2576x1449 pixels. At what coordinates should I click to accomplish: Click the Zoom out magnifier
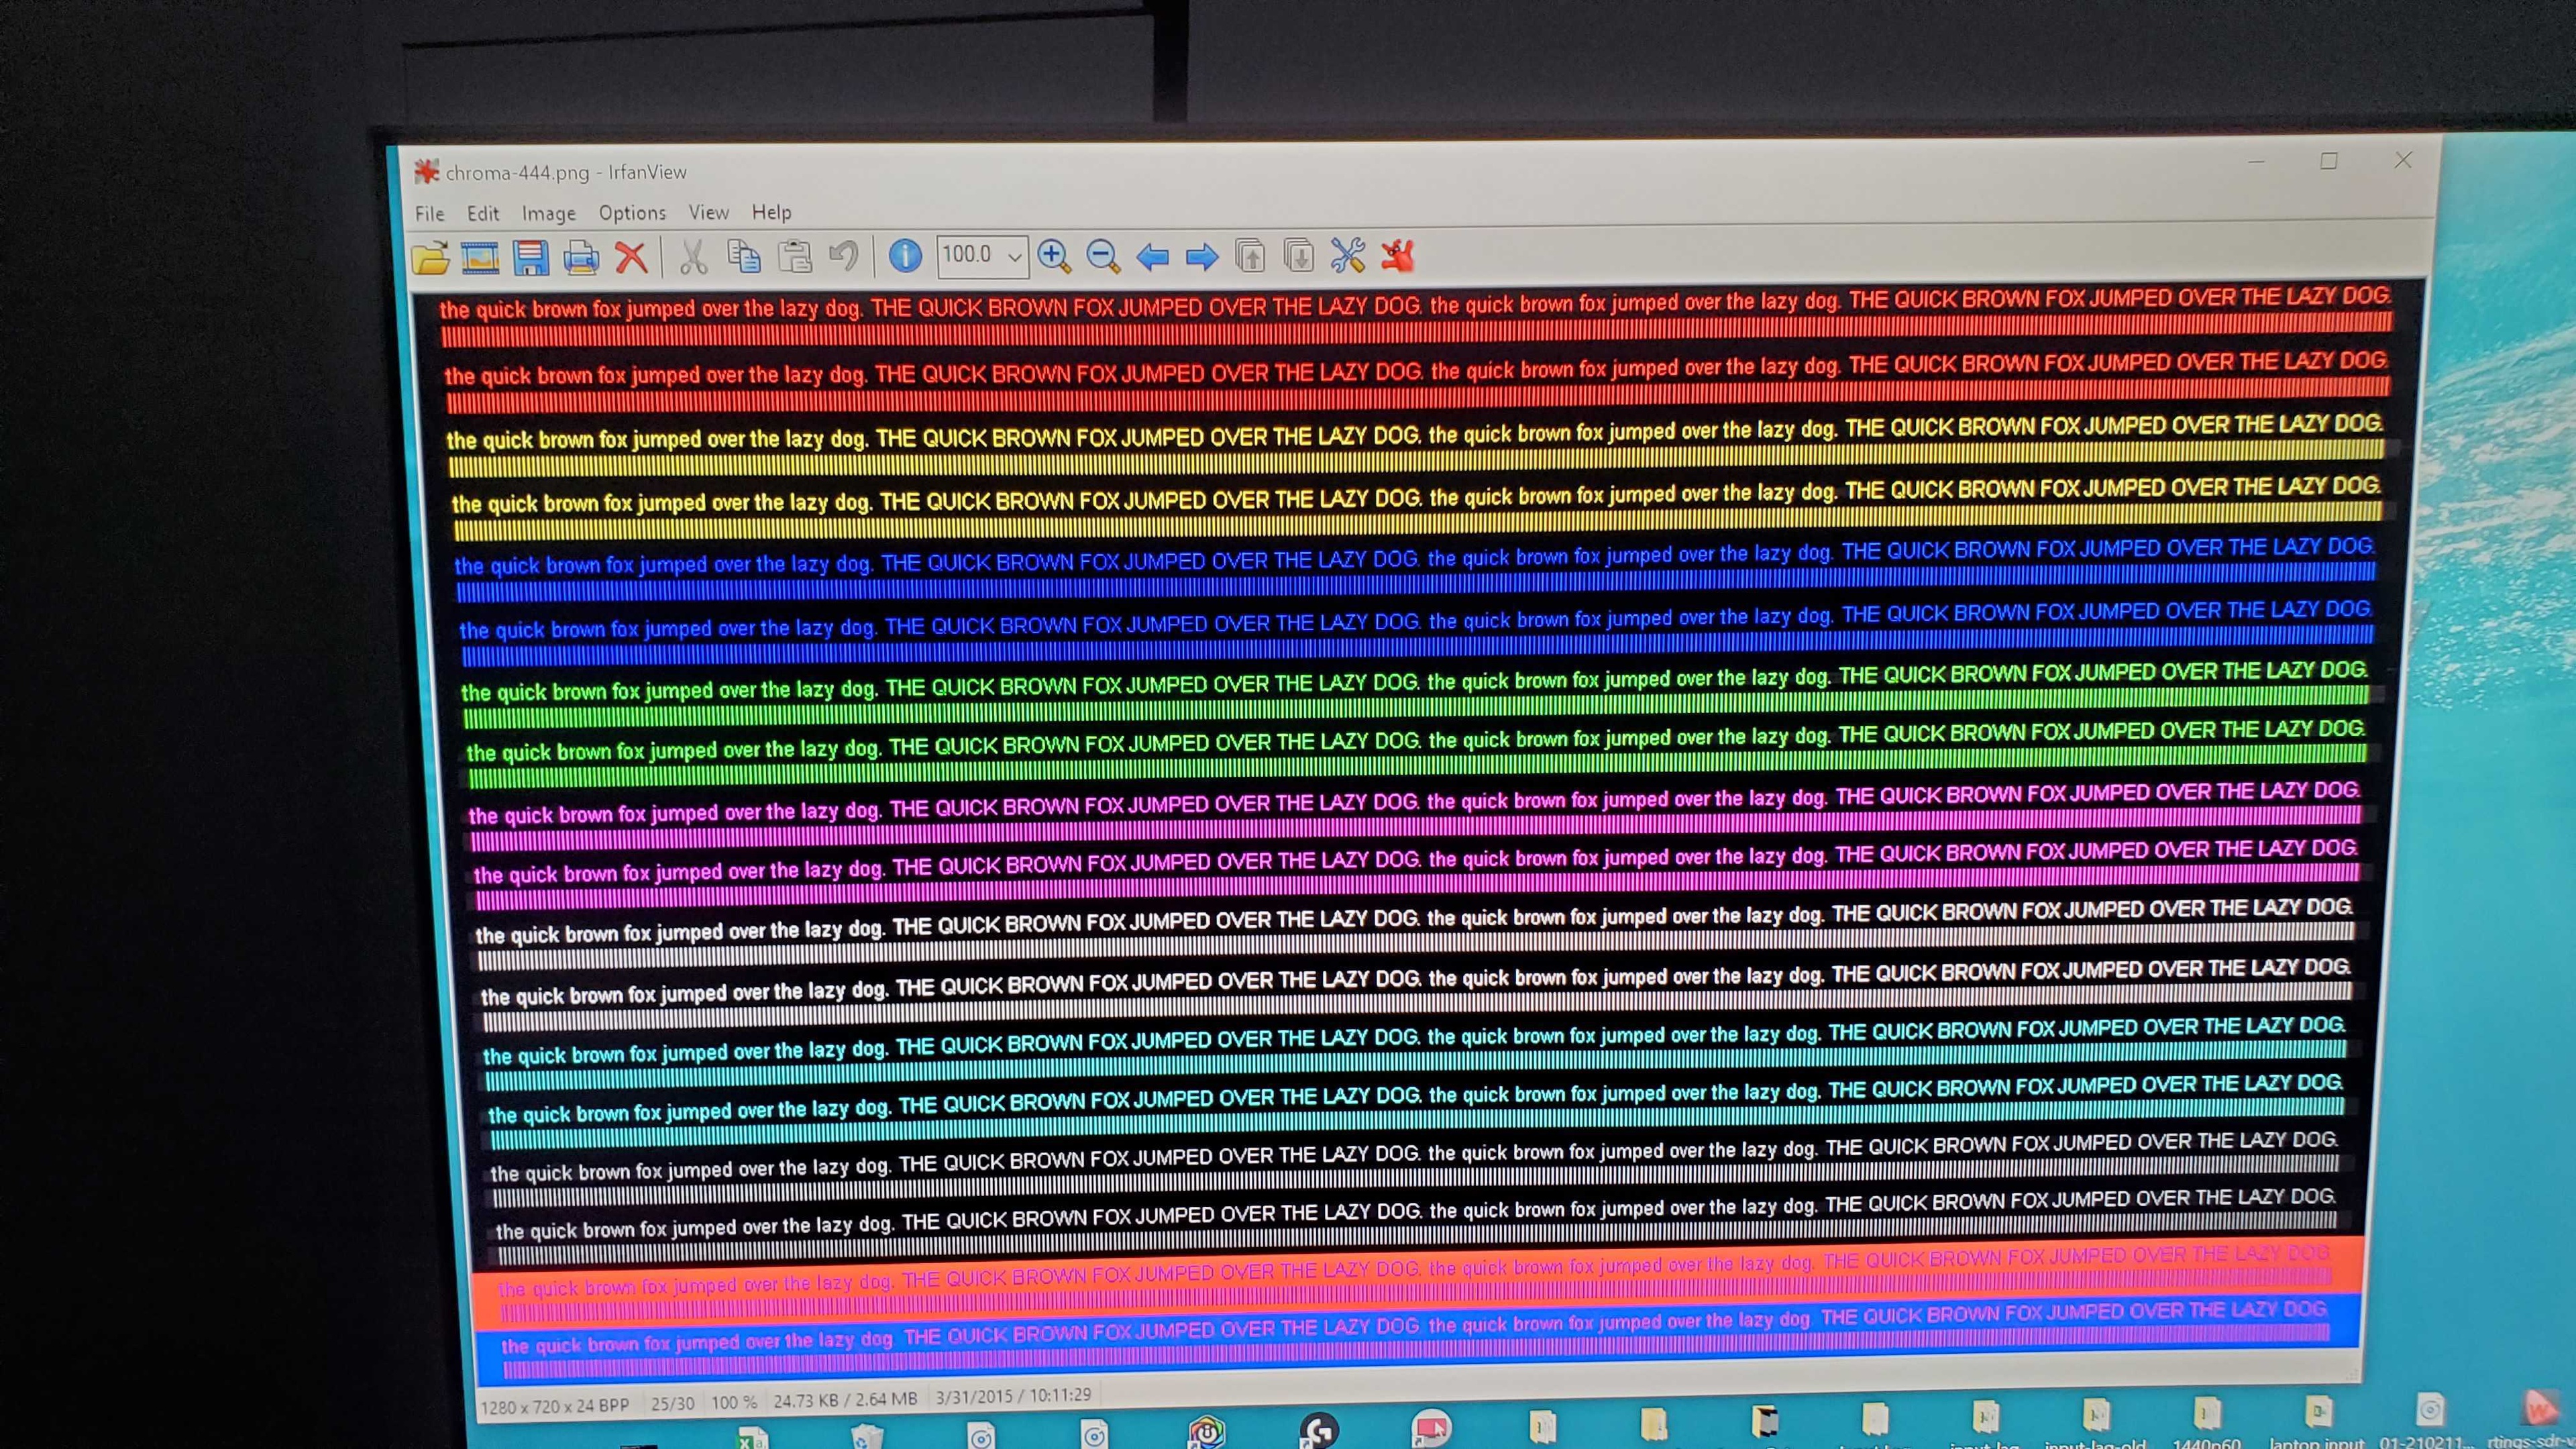pos(1103,256)
